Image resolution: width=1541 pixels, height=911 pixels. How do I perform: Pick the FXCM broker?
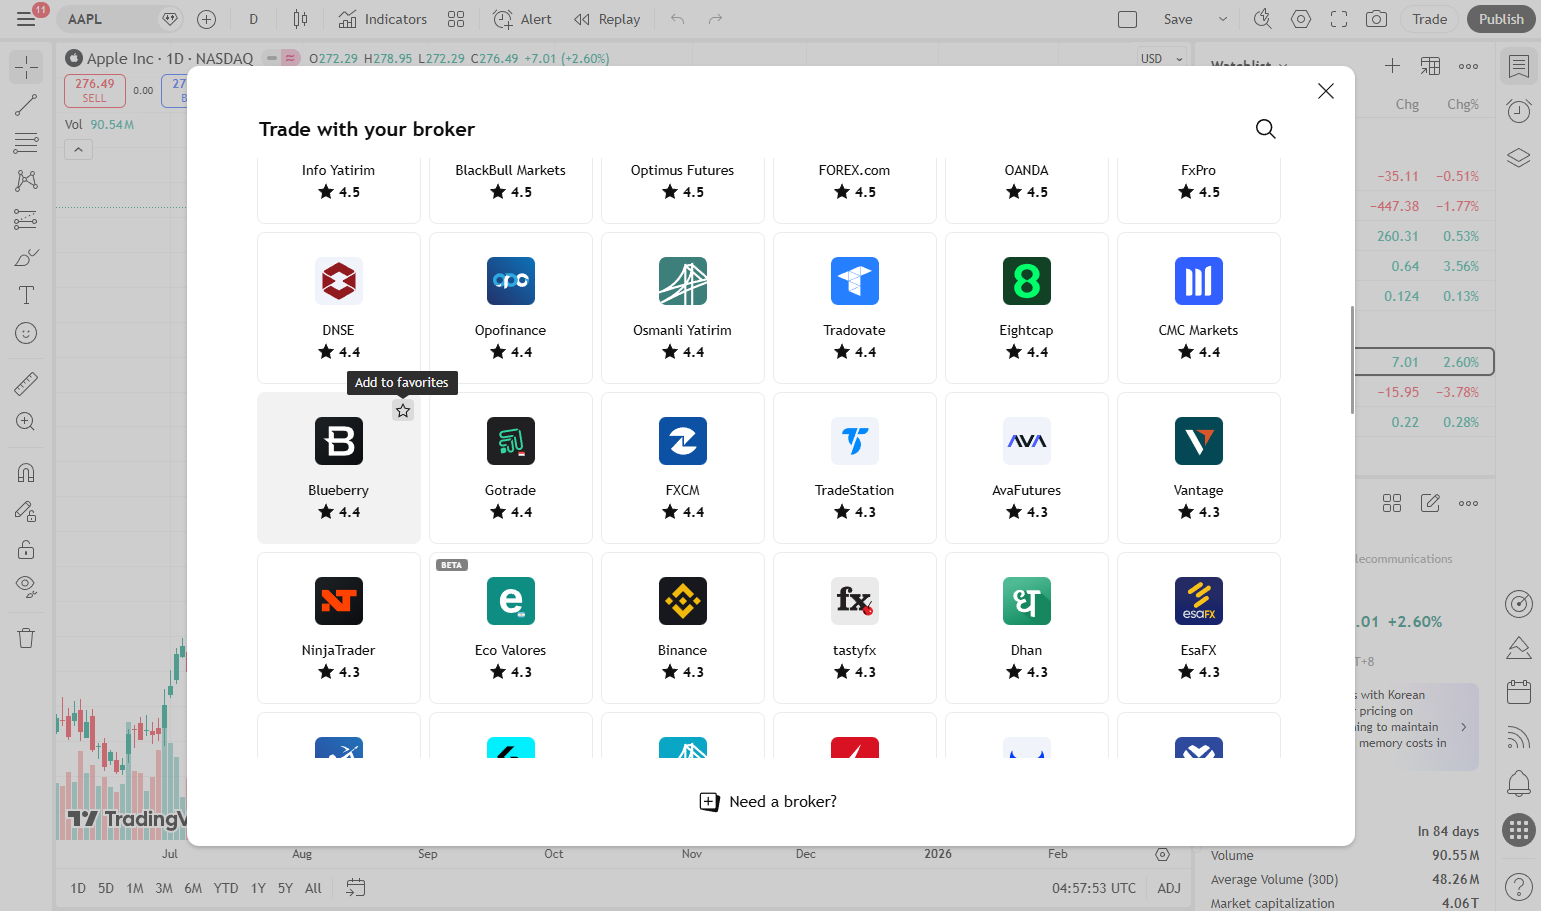pyautogui.click(x=683, y=468)
